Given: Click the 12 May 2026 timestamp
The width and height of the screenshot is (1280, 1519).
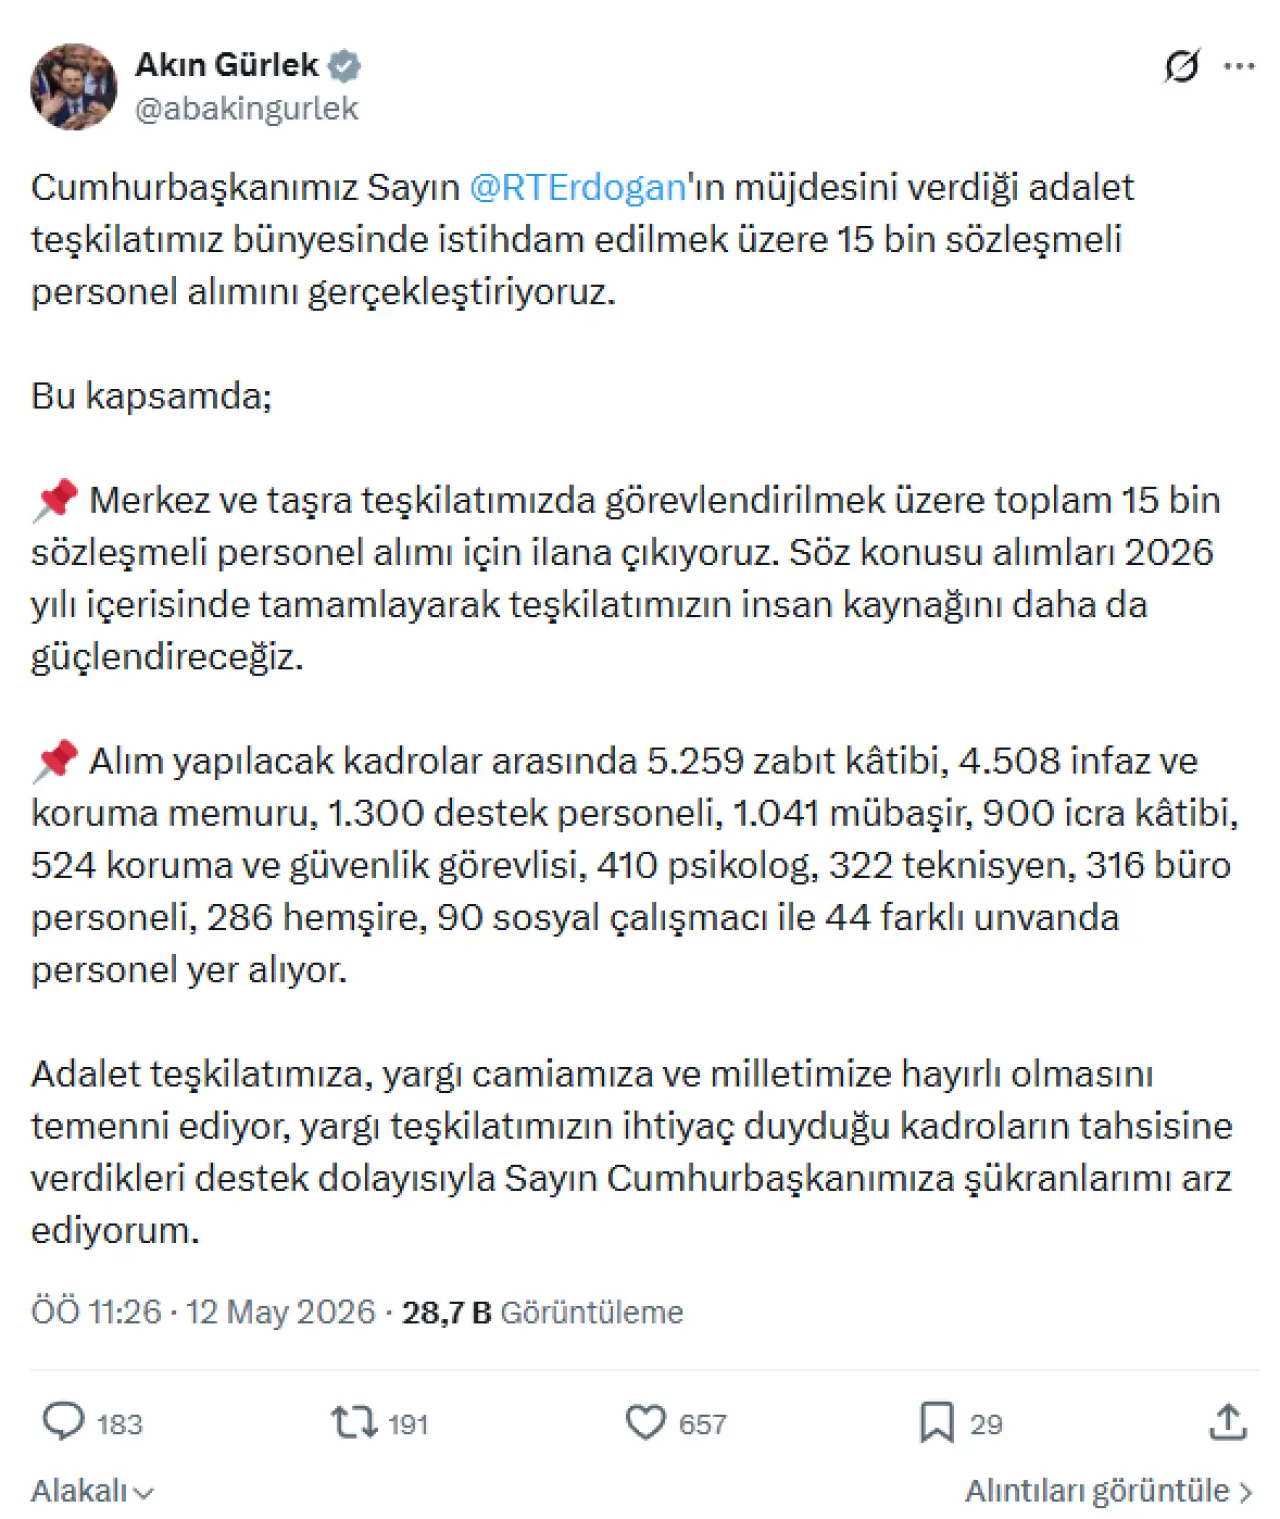Looking at the screenshot, I should click(x=280, y=1311).
